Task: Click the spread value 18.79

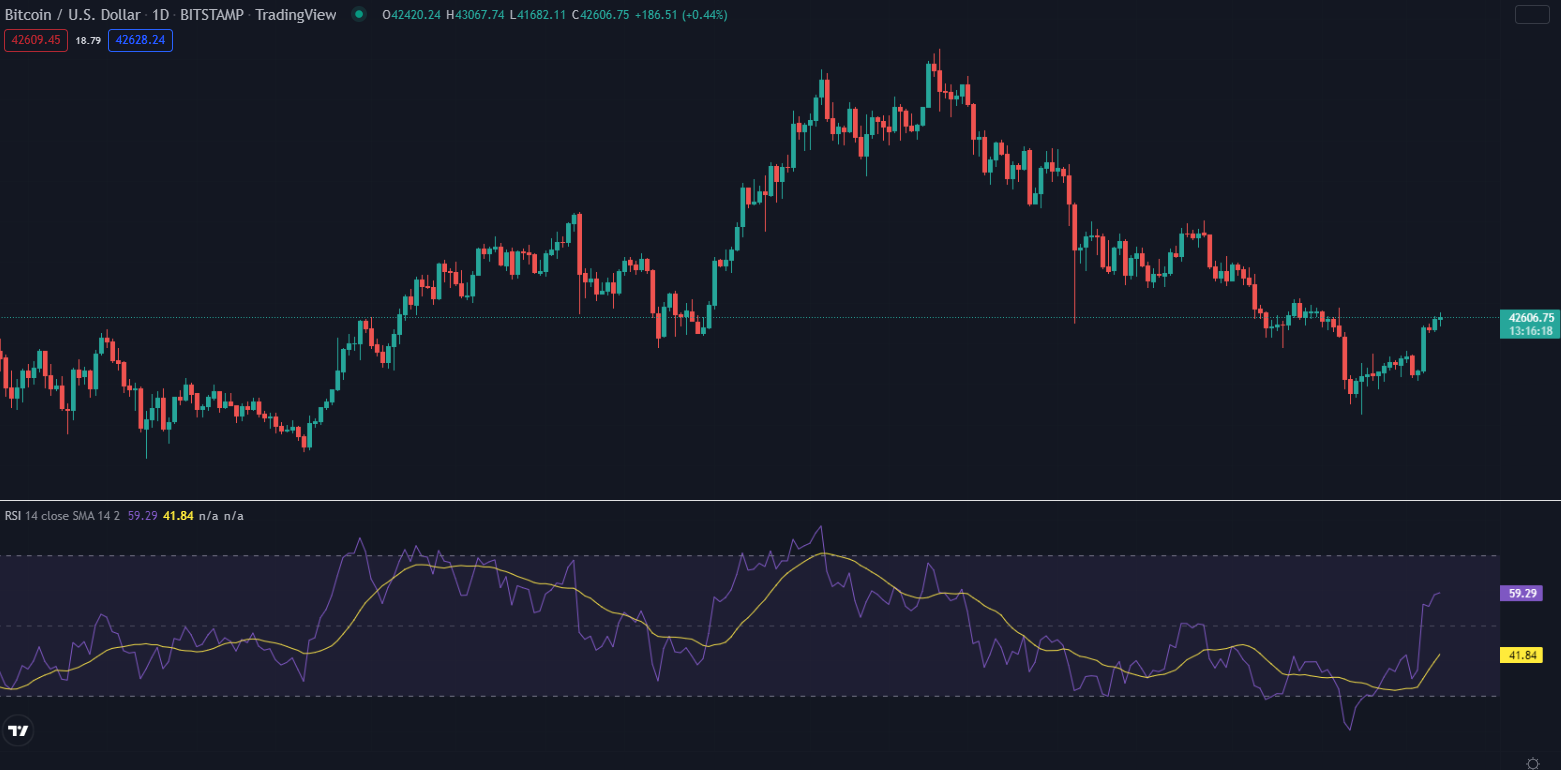Action: tap(88, 40)
